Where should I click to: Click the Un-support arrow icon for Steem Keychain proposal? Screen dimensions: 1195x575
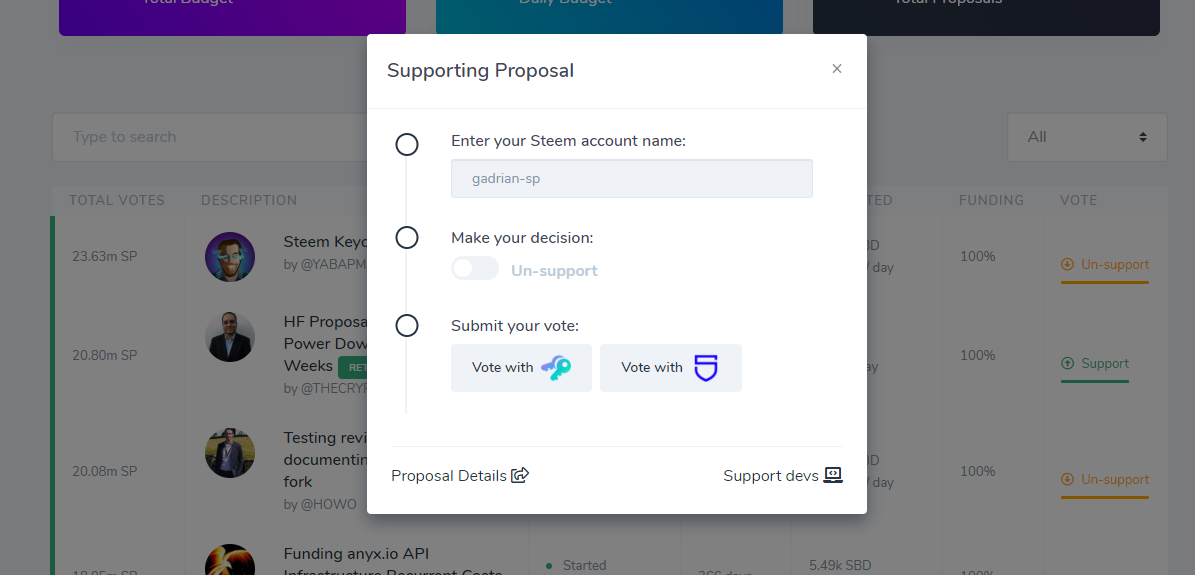1067,265
